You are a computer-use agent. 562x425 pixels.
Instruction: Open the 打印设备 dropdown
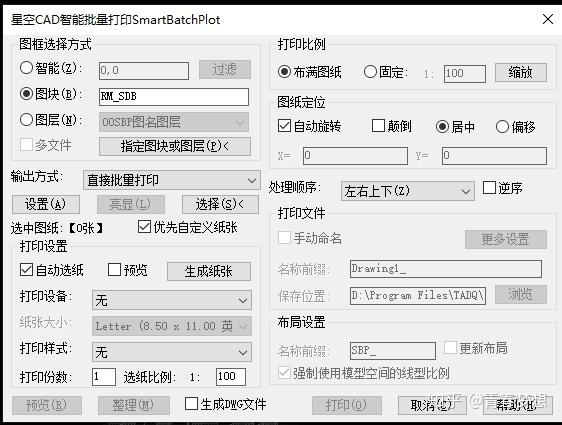(172, 300)
